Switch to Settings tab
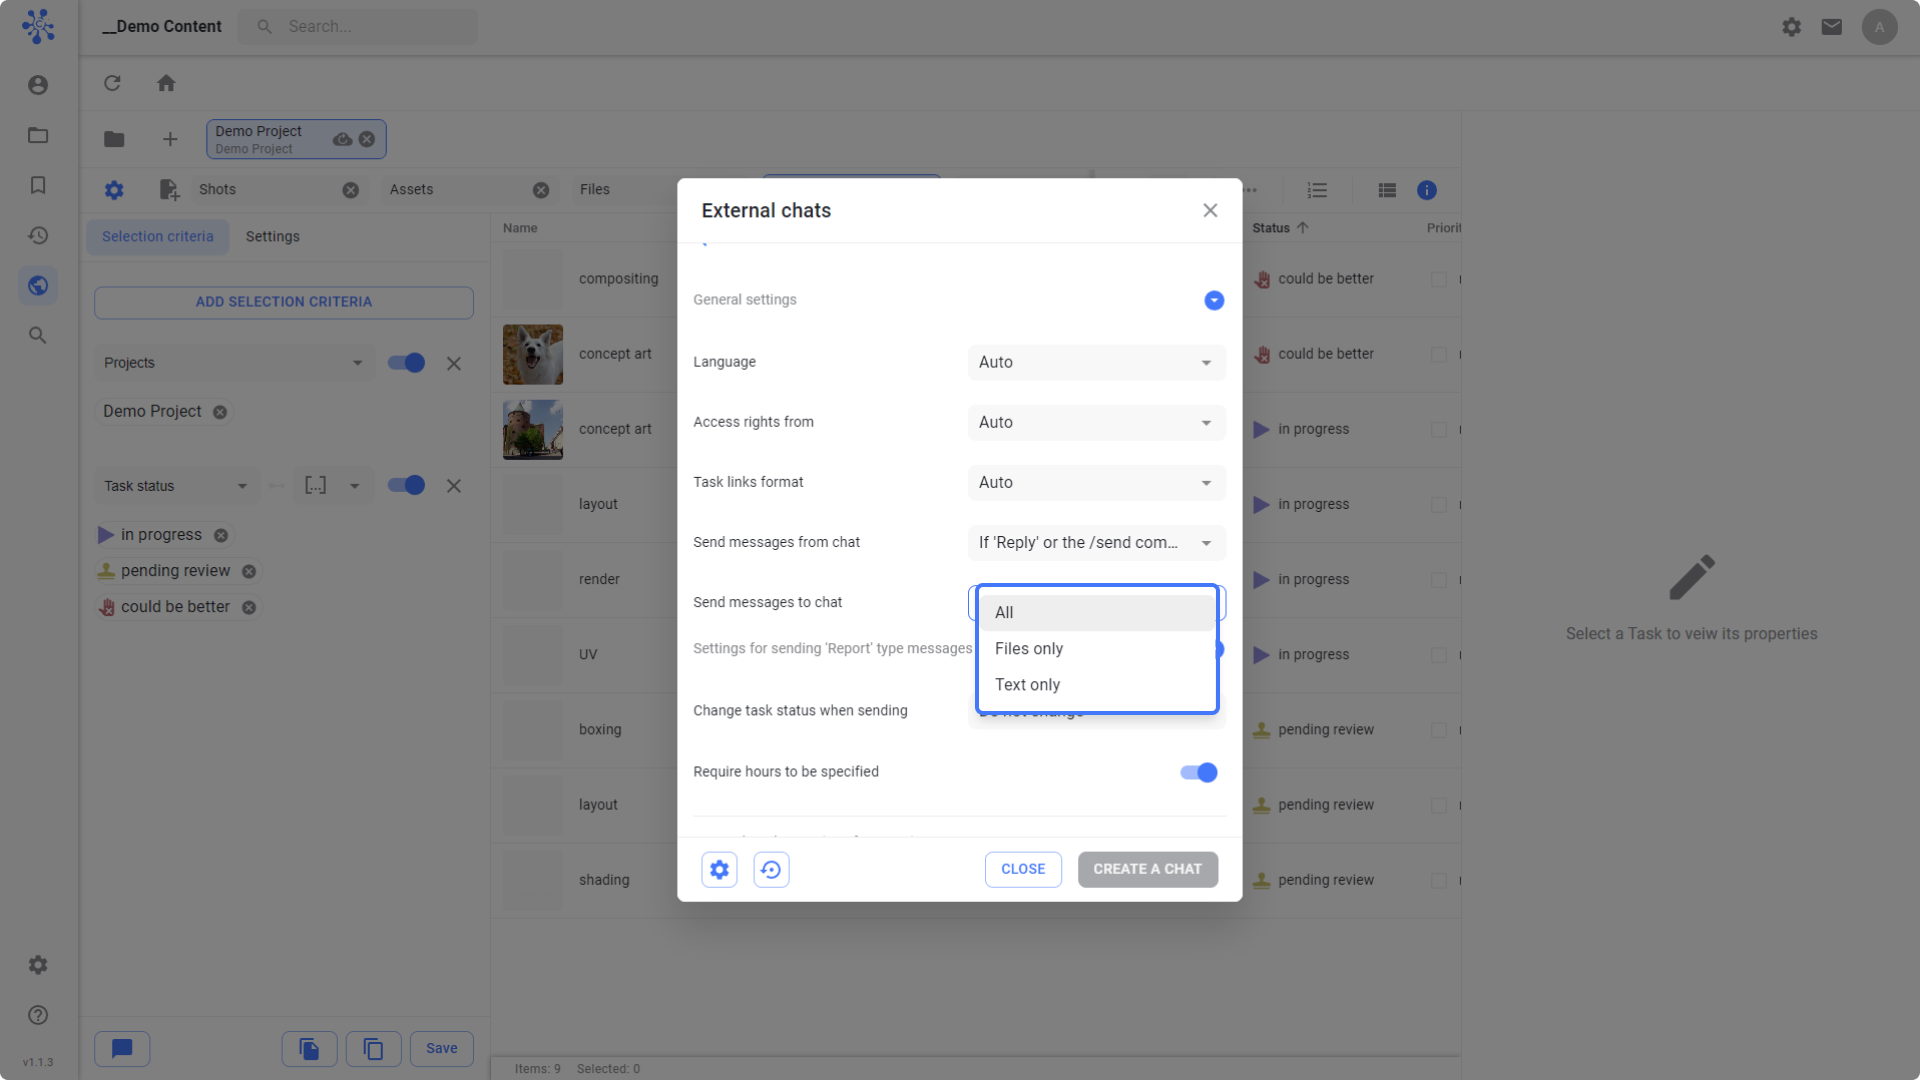Viewport: 1920px width, 1080px height. point(272,236)
